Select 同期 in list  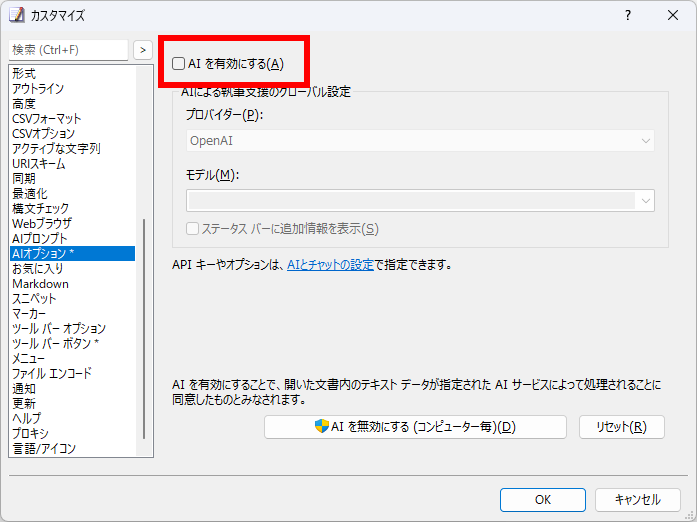click(x=72, y=178)
